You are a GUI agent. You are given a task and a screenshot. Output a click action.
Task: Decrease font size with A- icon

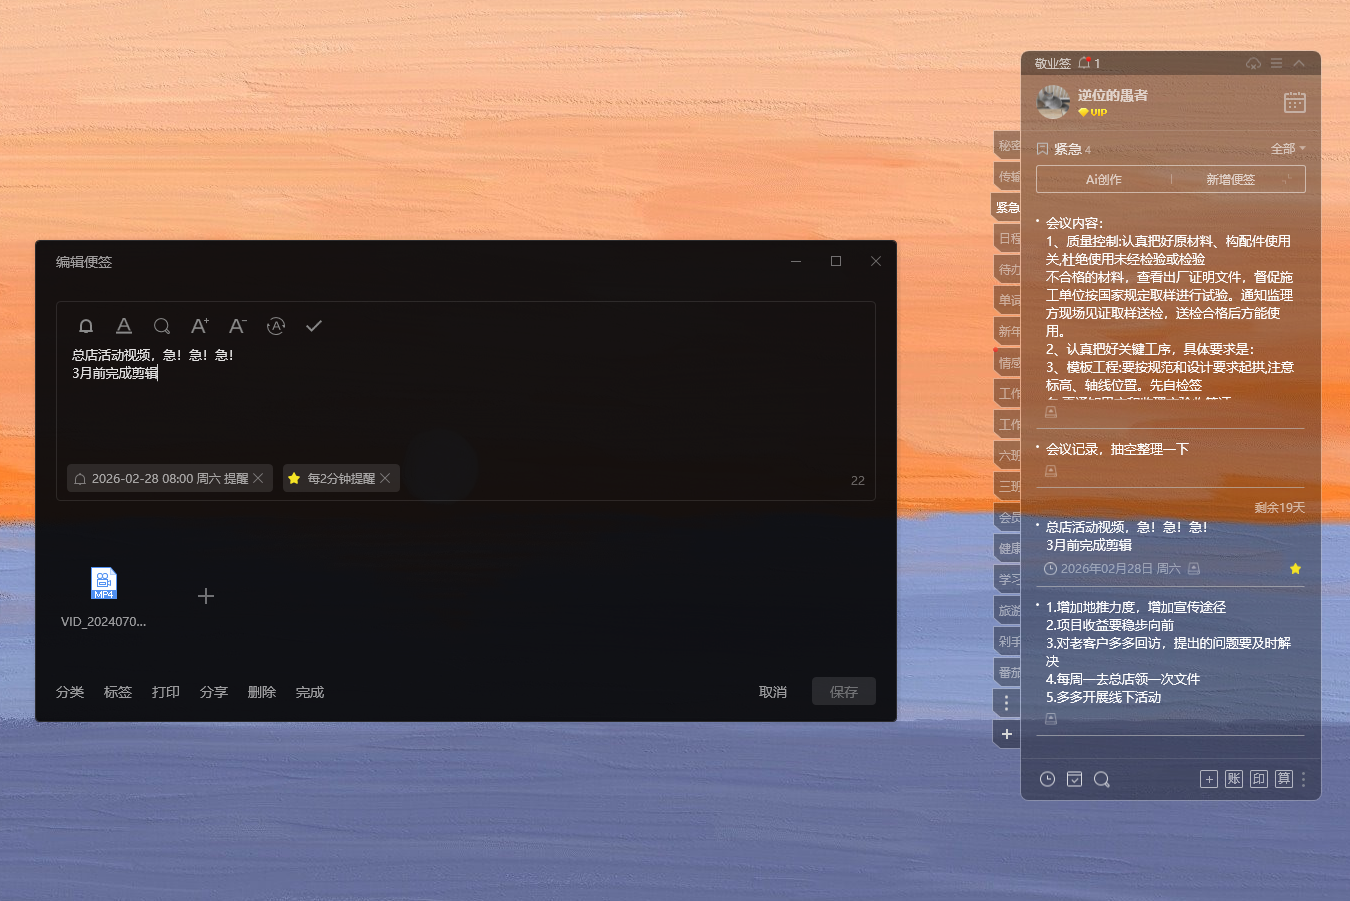point(237,326)
